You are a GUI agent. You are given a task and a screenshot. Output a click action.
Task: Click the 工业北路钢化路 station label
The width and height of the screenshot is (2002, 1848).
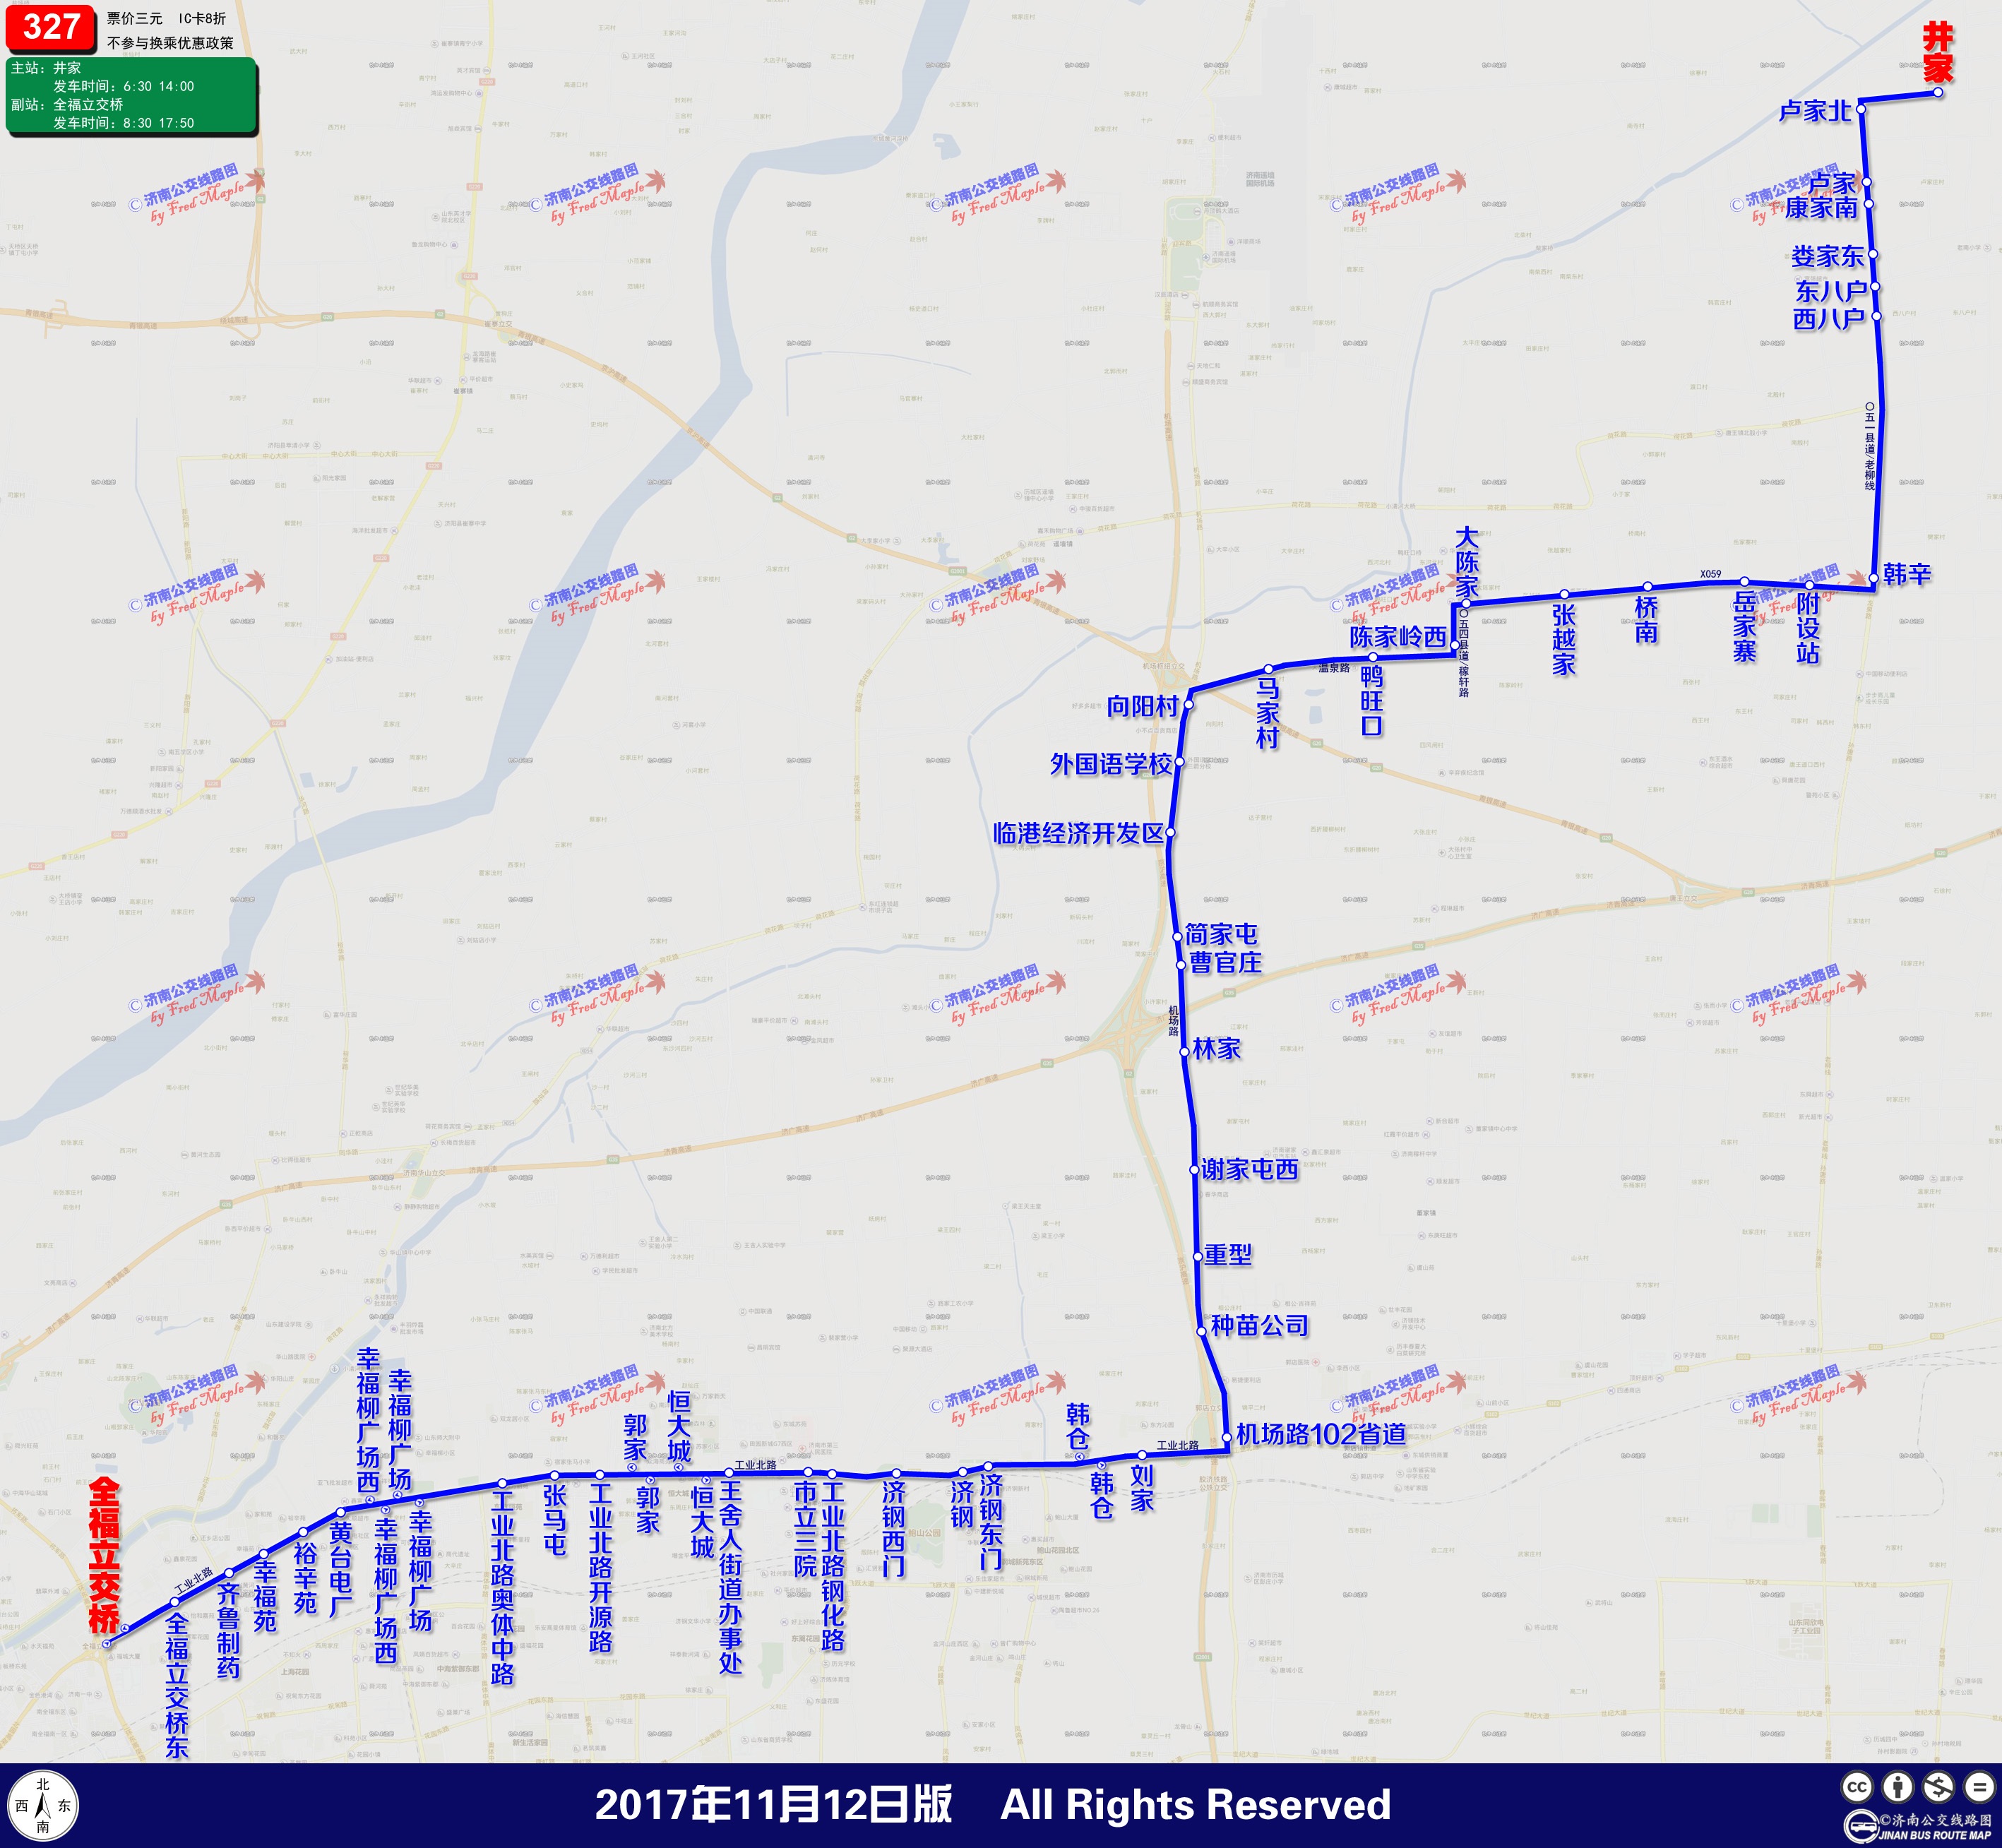(833, 1566)
